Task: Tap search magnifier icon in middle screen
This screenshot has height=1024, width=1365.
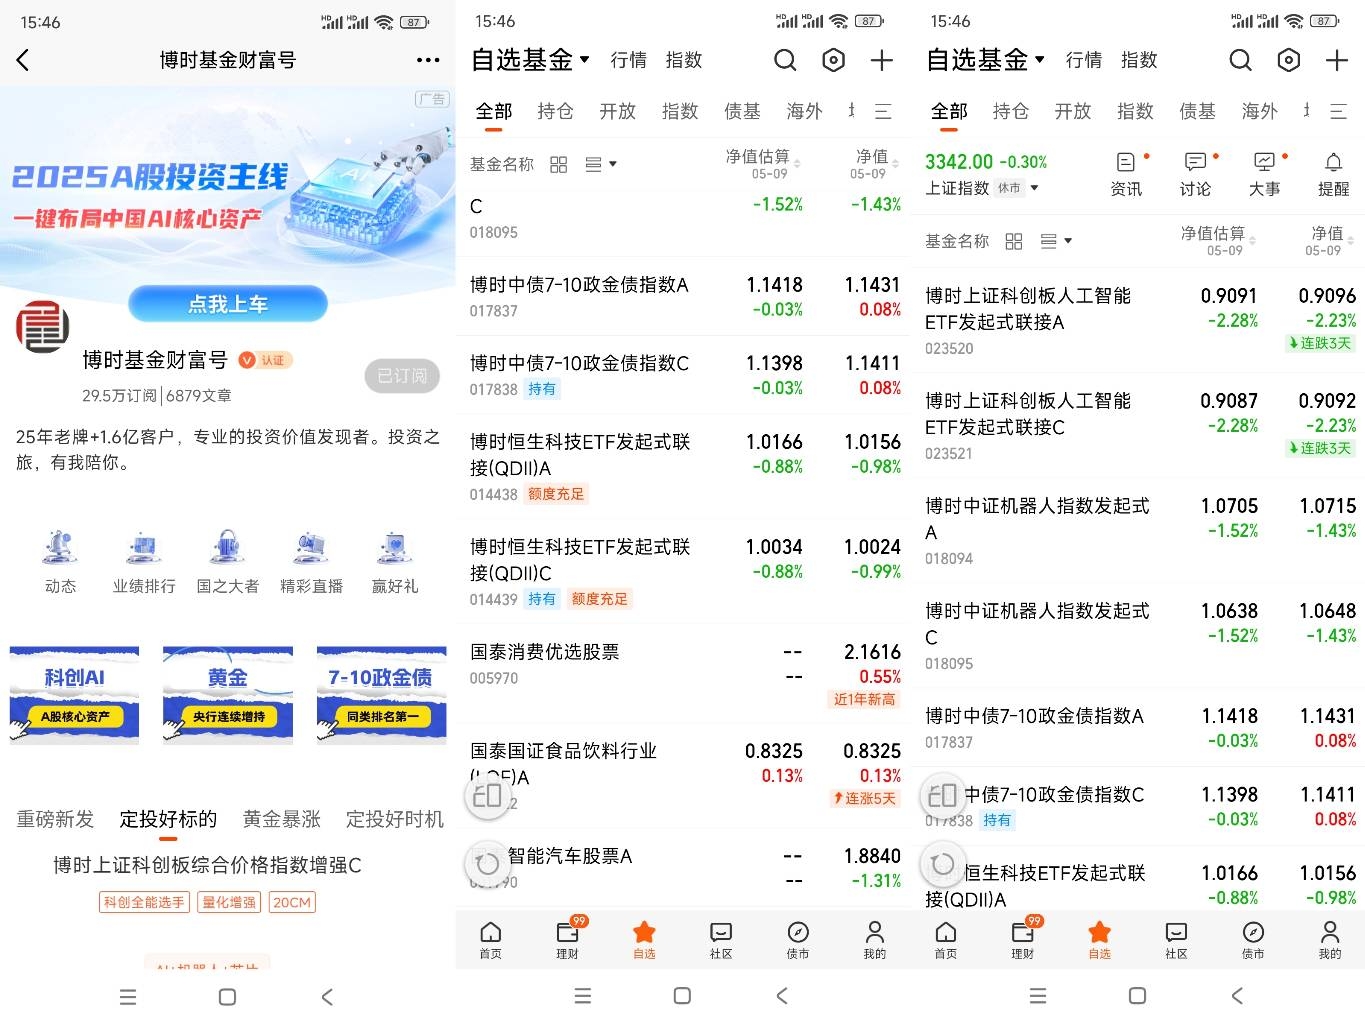Action: point(785,60)
